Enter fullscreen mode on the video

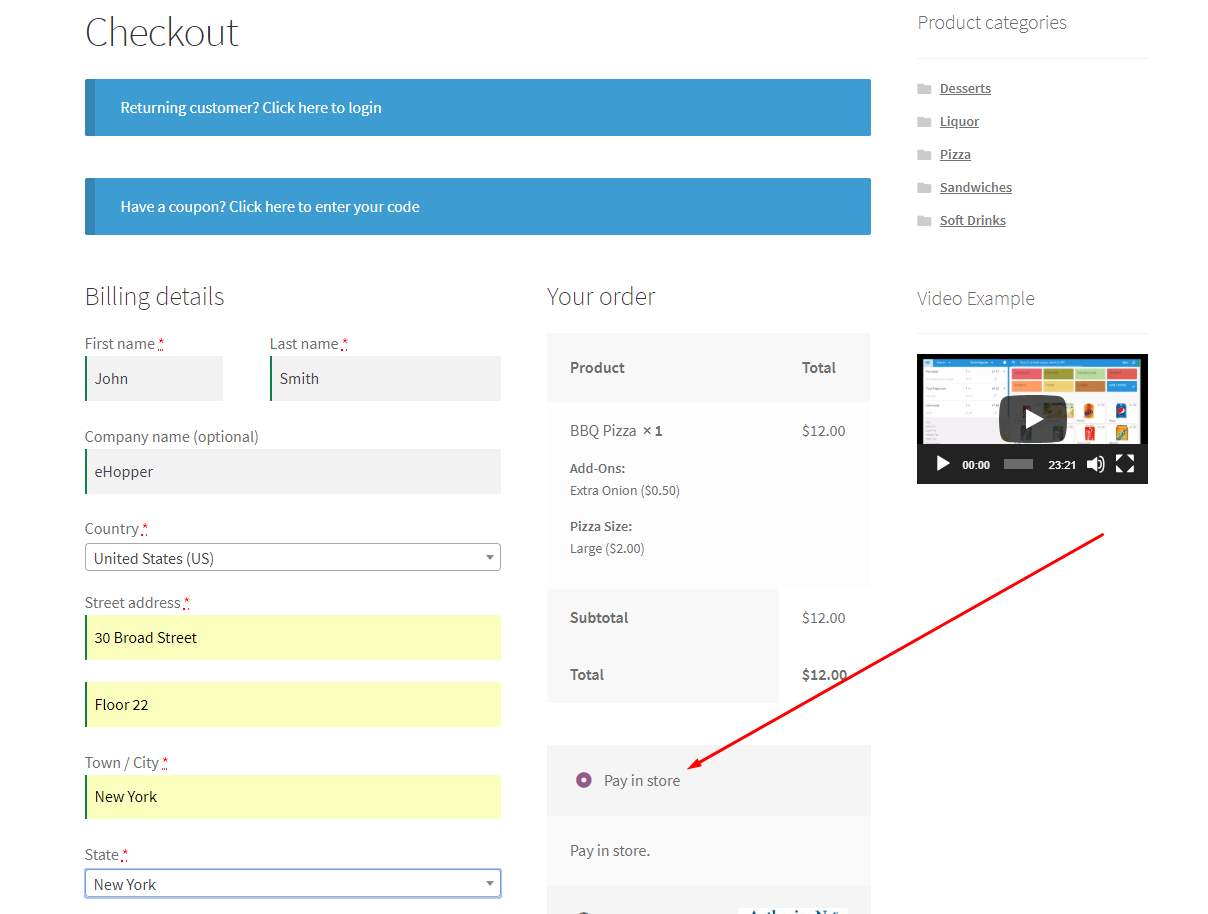coord(1125,464)
